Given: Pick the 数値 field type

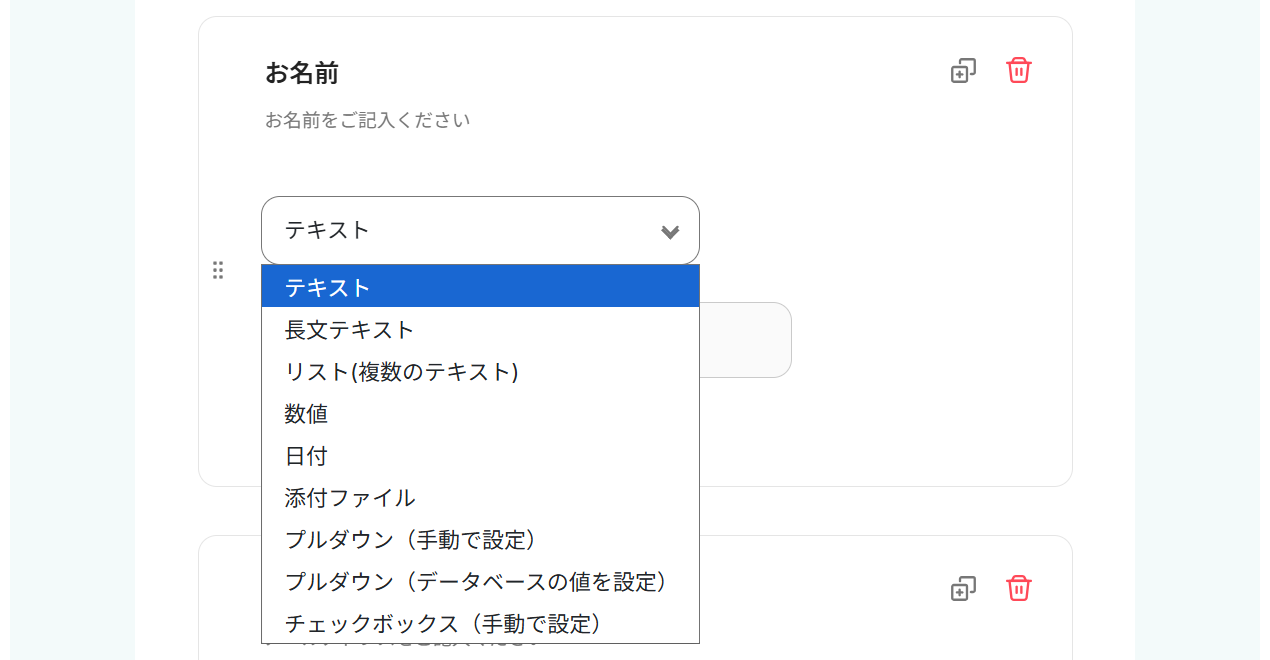Looking at the screenshot, I should tap(480, 414).
